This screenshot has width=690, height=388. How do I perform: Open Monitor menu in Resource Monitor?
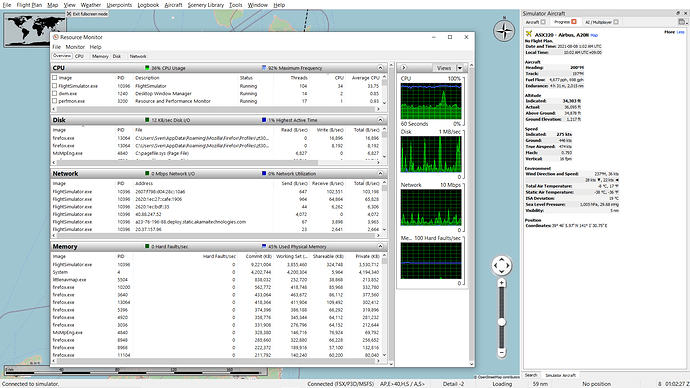(75, 47)
